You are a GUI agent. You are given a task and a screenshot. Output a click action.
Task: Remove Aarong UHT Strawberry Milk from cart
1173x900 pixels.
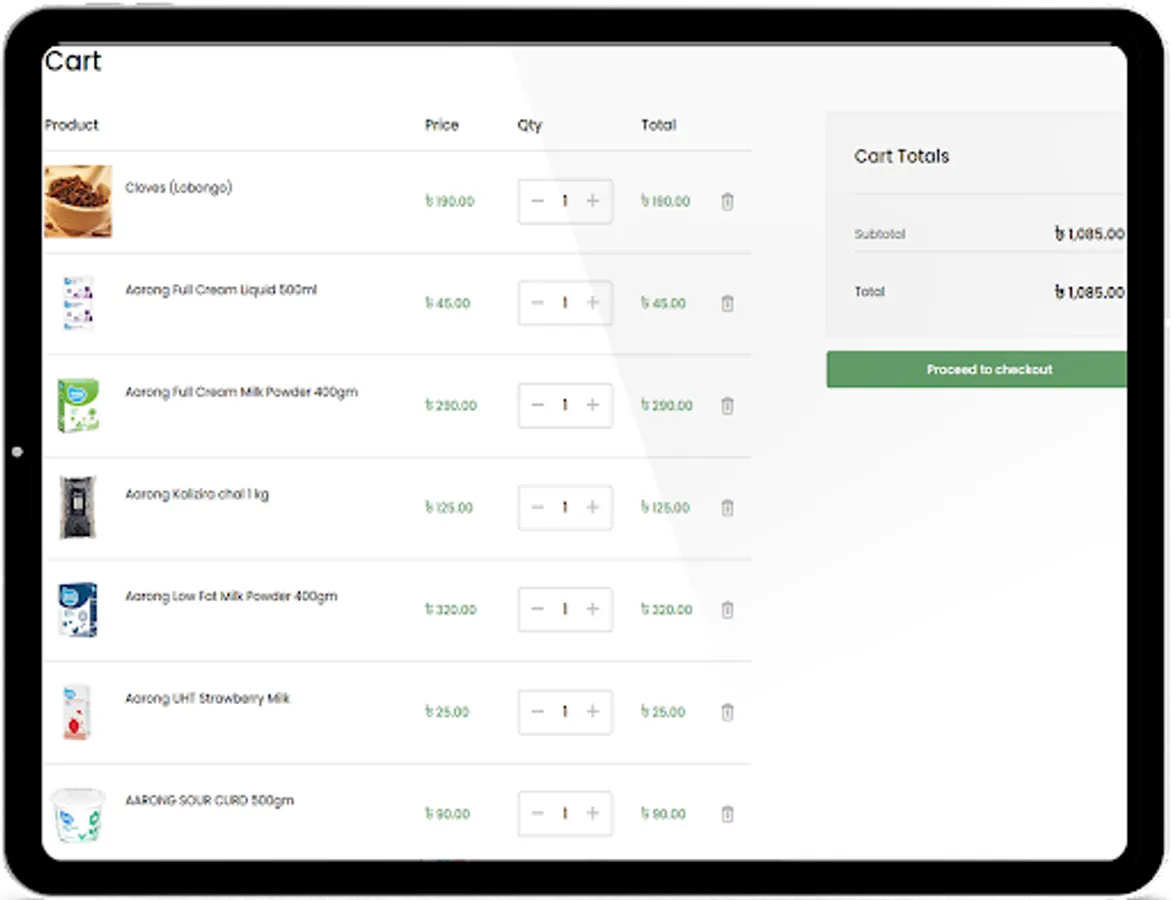(727, 711)
